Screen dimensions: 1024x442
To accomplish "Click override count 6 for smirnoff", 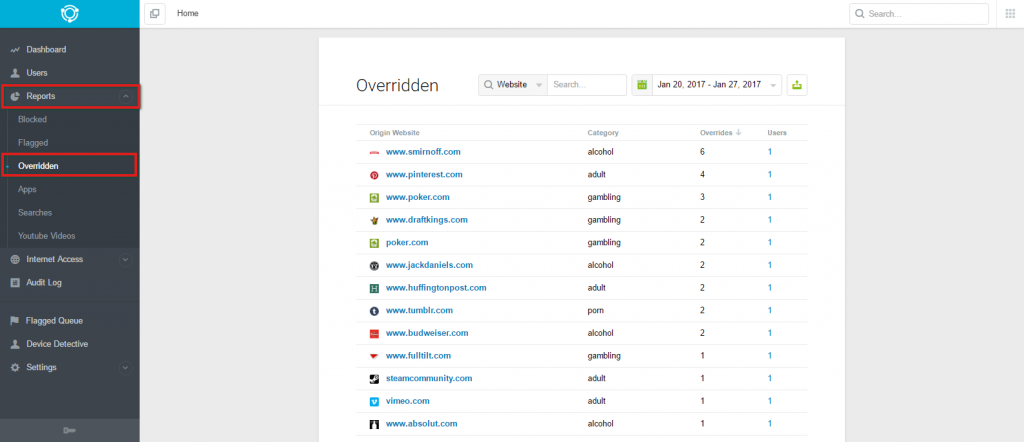I will click(x=703, y=151).
